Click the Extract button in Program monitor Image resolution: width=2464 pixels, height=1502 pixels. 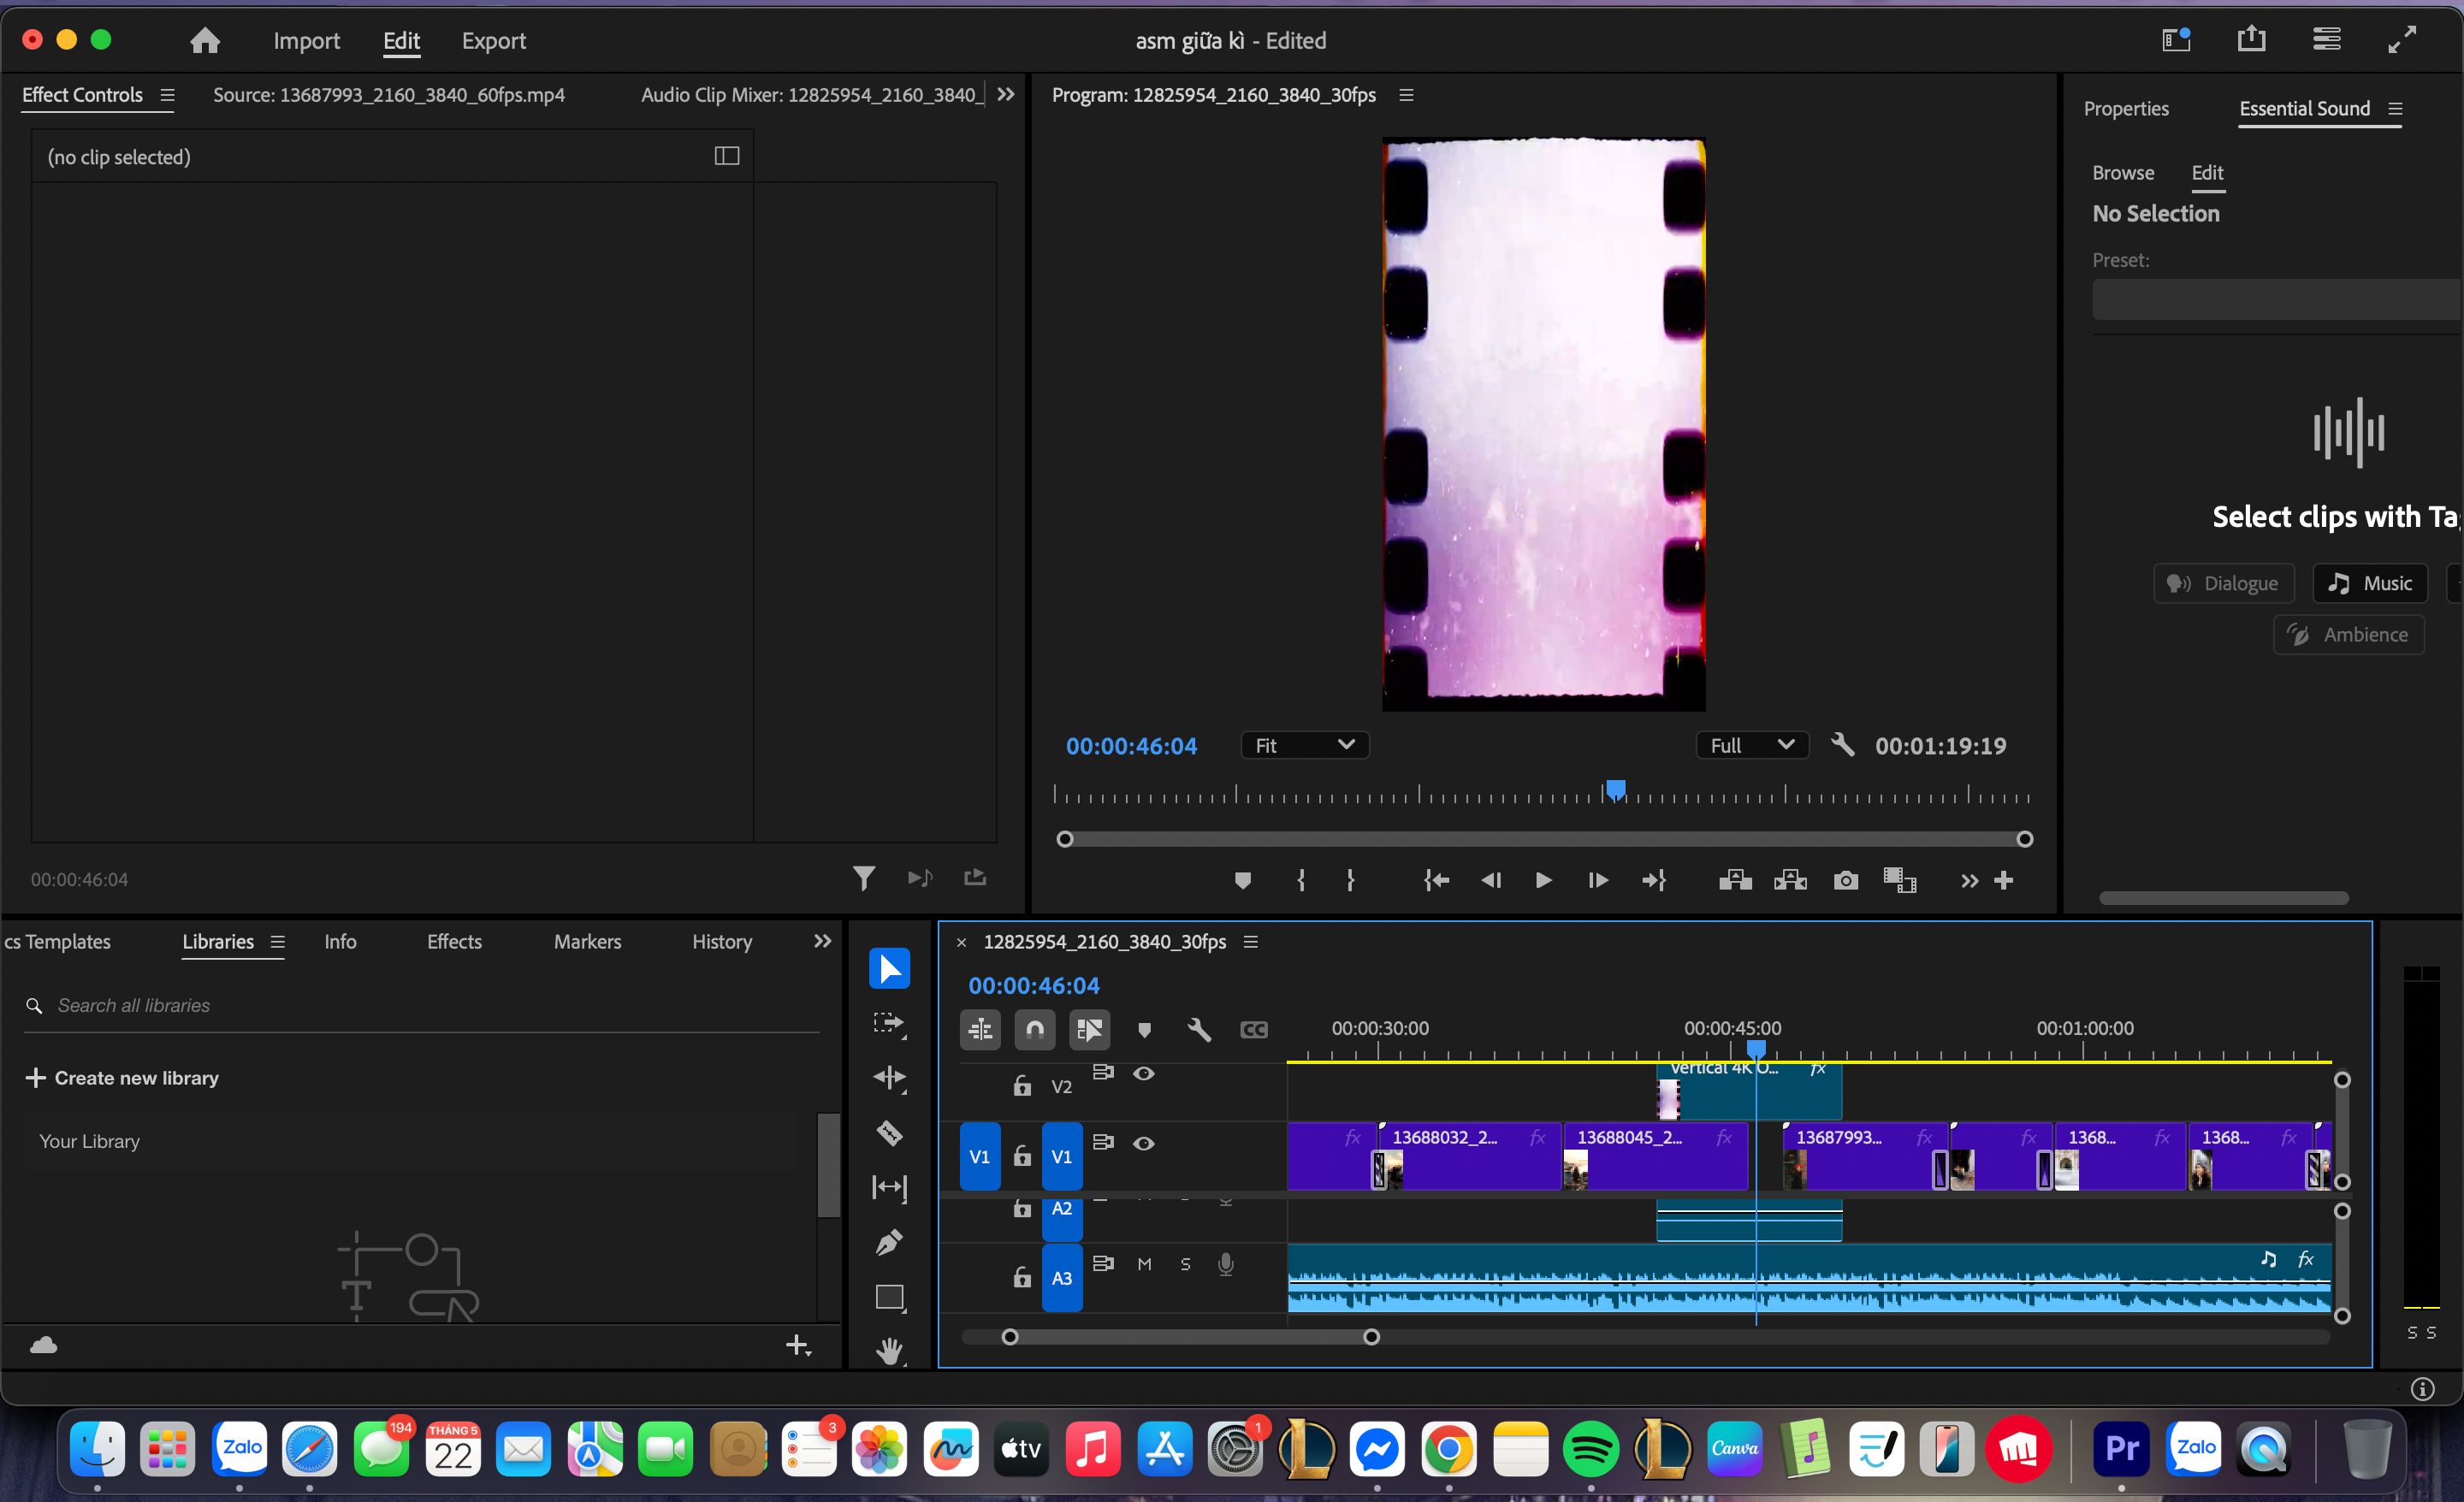(x=1790, y=880)
